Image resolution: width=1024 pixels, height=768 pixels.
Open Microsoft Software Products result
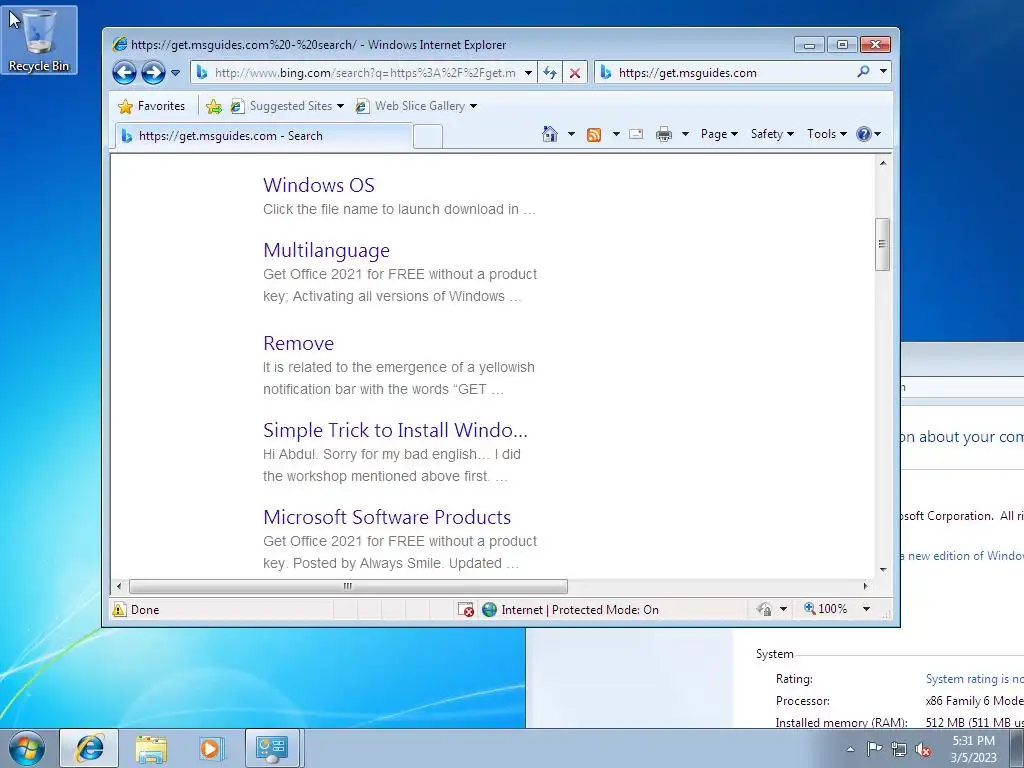coord(387,517)
